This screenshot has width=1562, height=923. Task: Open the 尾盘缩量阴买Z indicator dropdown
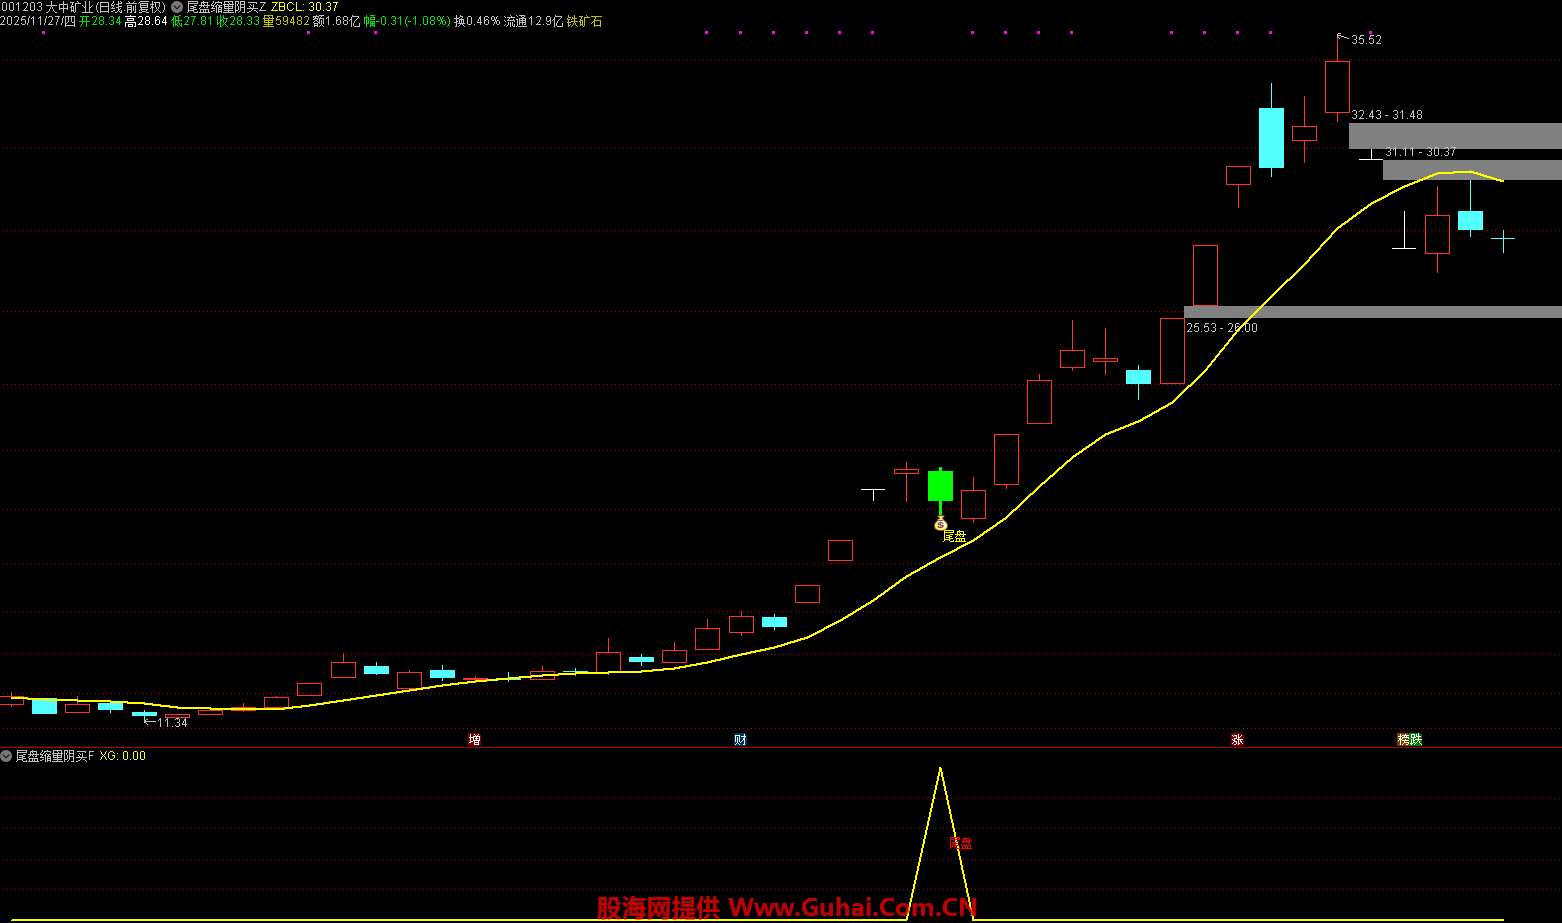(177, 7)
